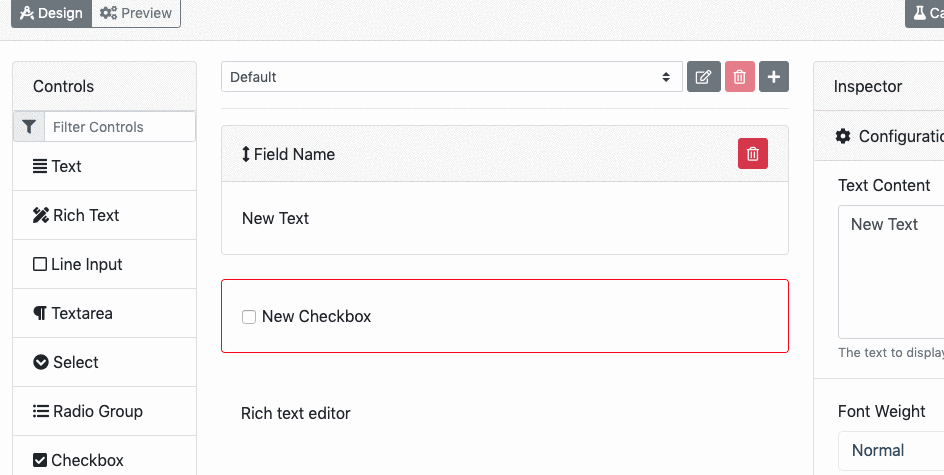944x475 pixels.
Task: Click the Controls panel heading
Action: (63, 86)
